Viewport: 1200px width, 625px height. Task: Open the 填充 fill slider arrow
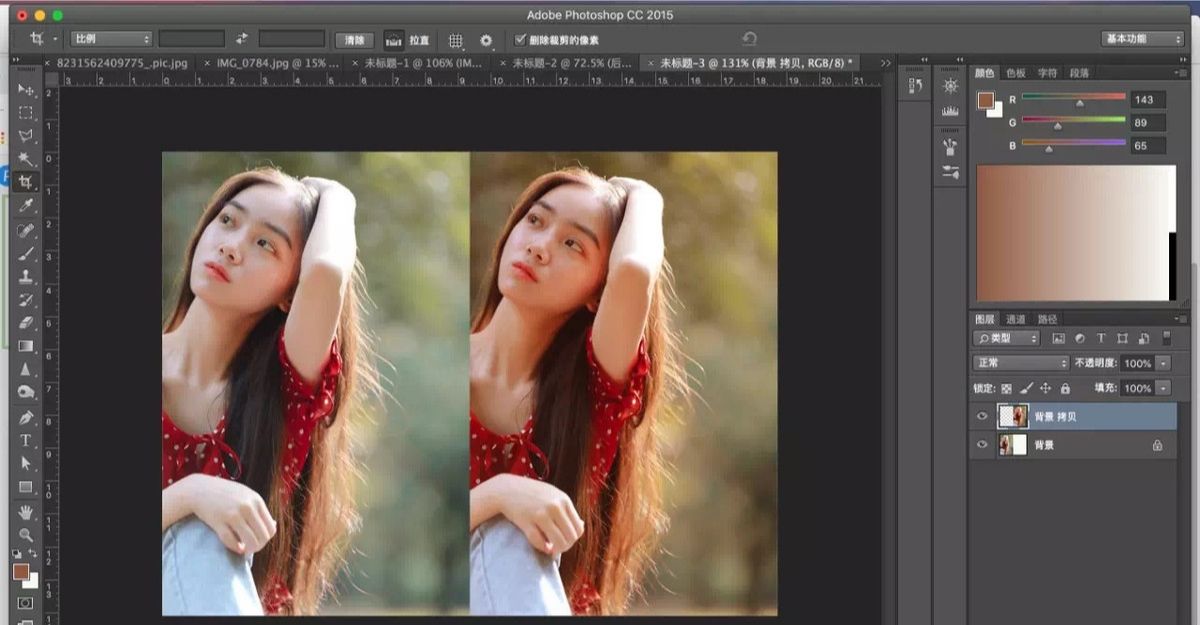[x=1163, y=388]
